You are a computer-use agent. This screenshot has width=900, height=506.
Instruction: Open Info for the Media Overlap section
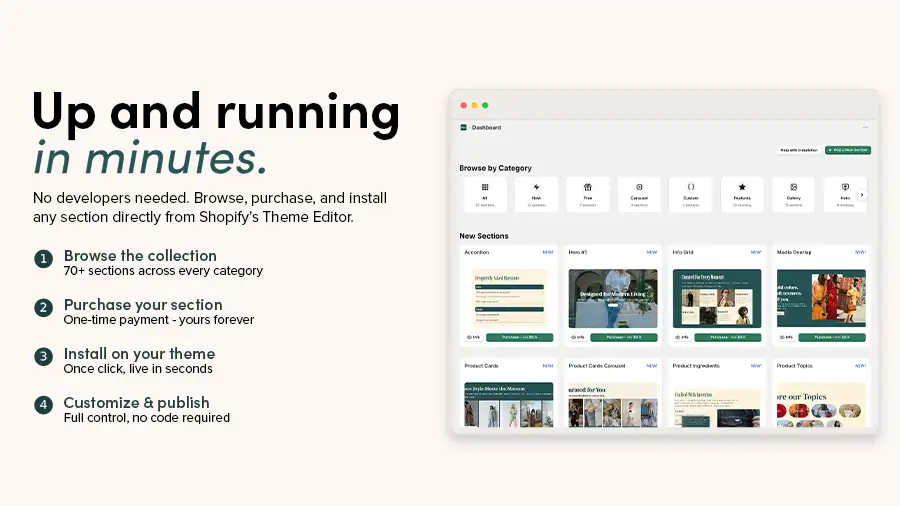[x=786, y=337]
